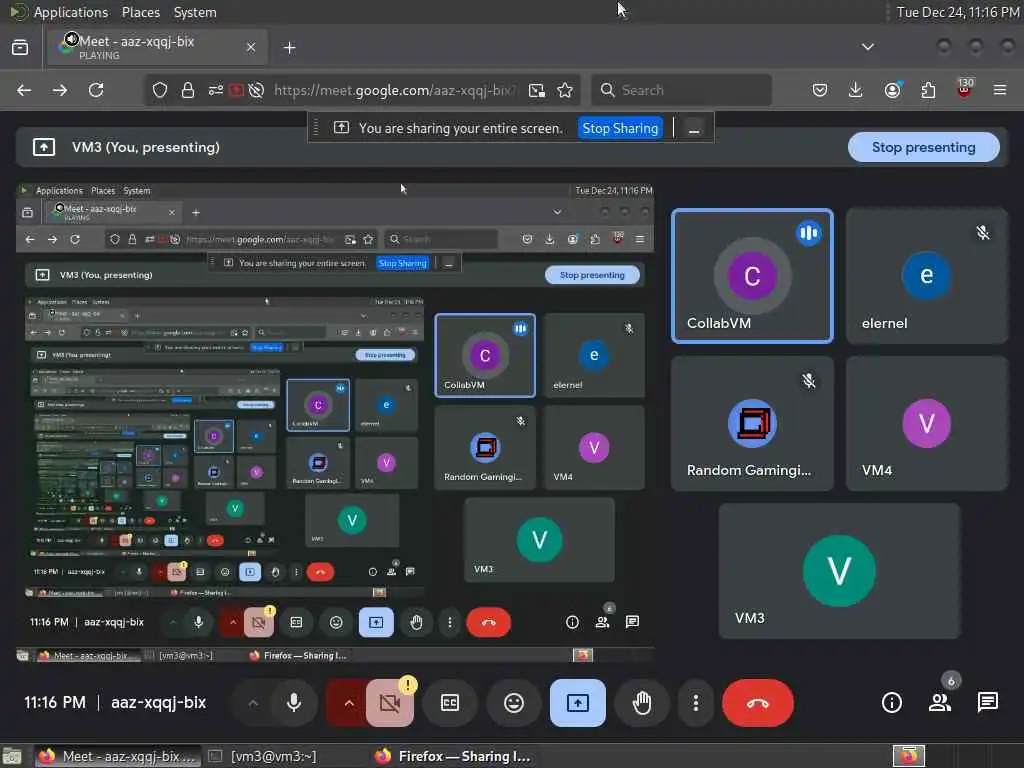Click the show desktop icon in the taskbar
Viewport: 1024px width, 768px height.
(12, 757)
